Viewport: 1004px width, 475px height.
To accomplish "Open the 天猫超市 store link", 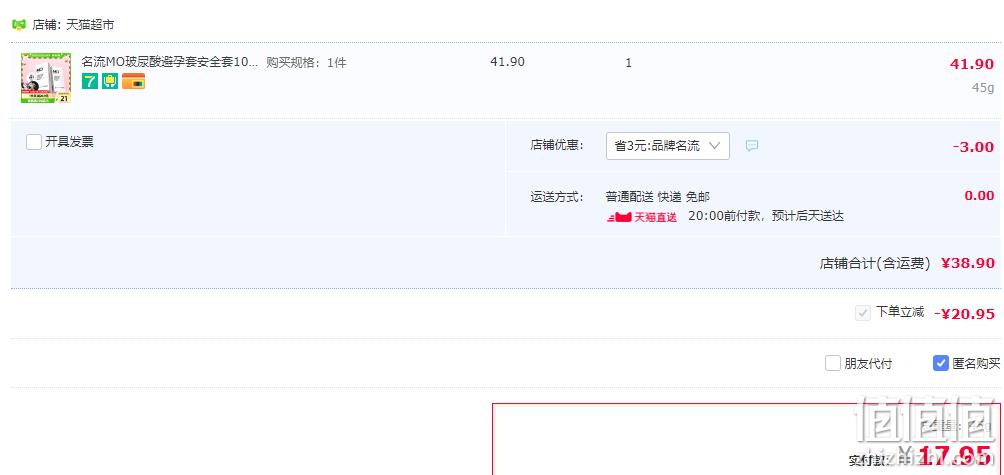I will pos(90,26).
